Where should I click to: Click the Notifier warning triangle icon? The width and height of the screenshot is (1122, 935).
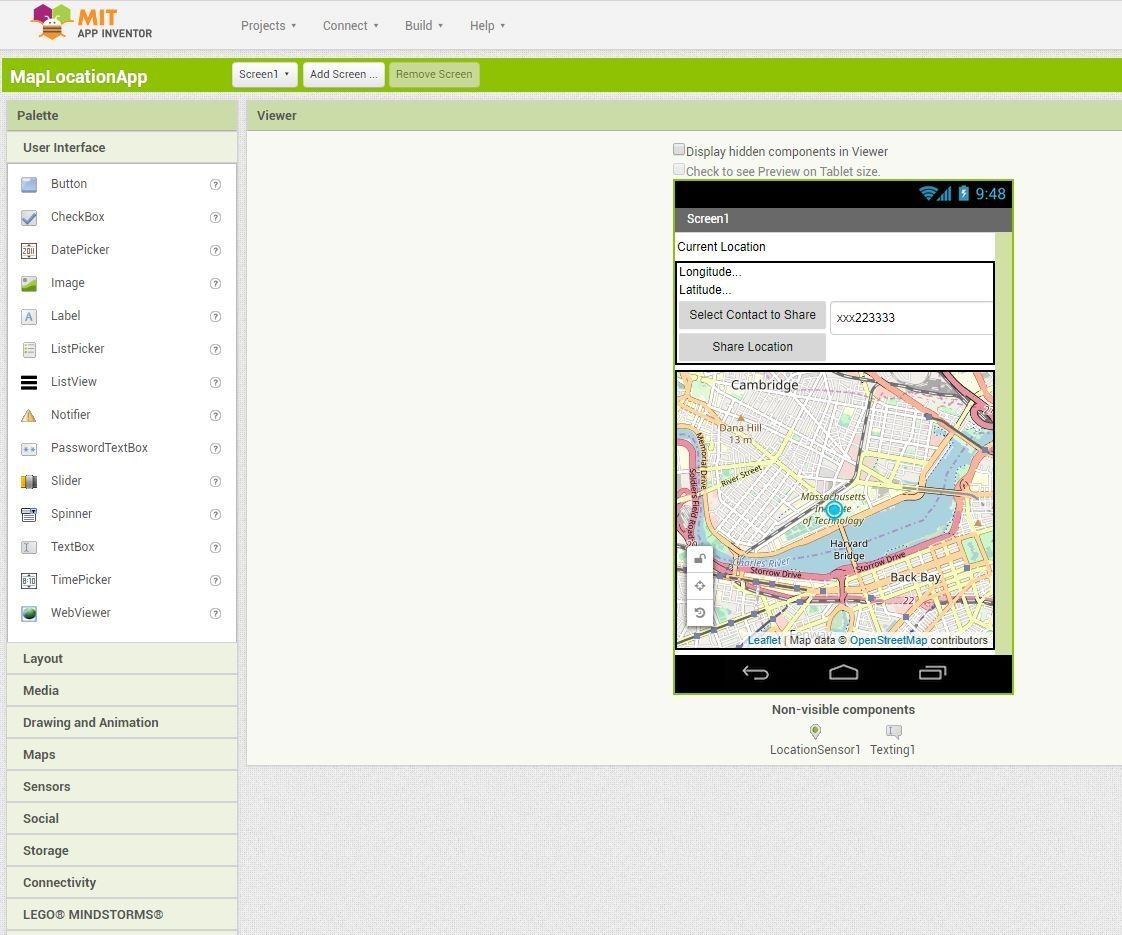click(29, 416)
